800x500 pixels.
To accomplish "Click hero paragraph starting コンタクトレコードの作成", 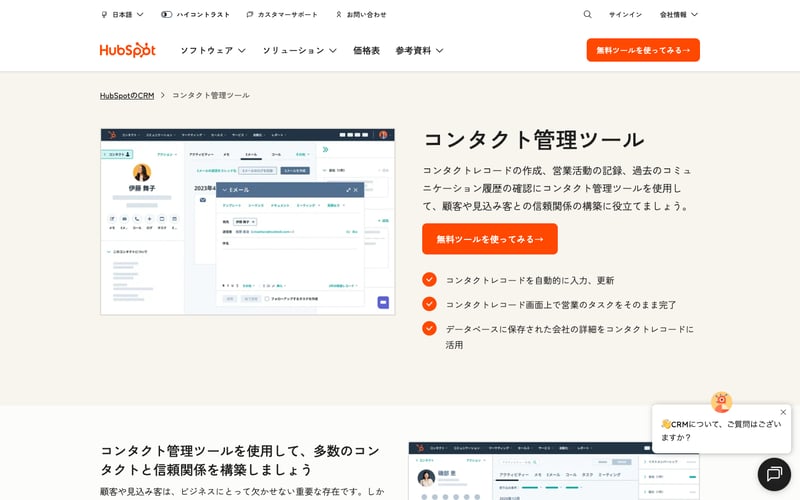I will (557, 188).
